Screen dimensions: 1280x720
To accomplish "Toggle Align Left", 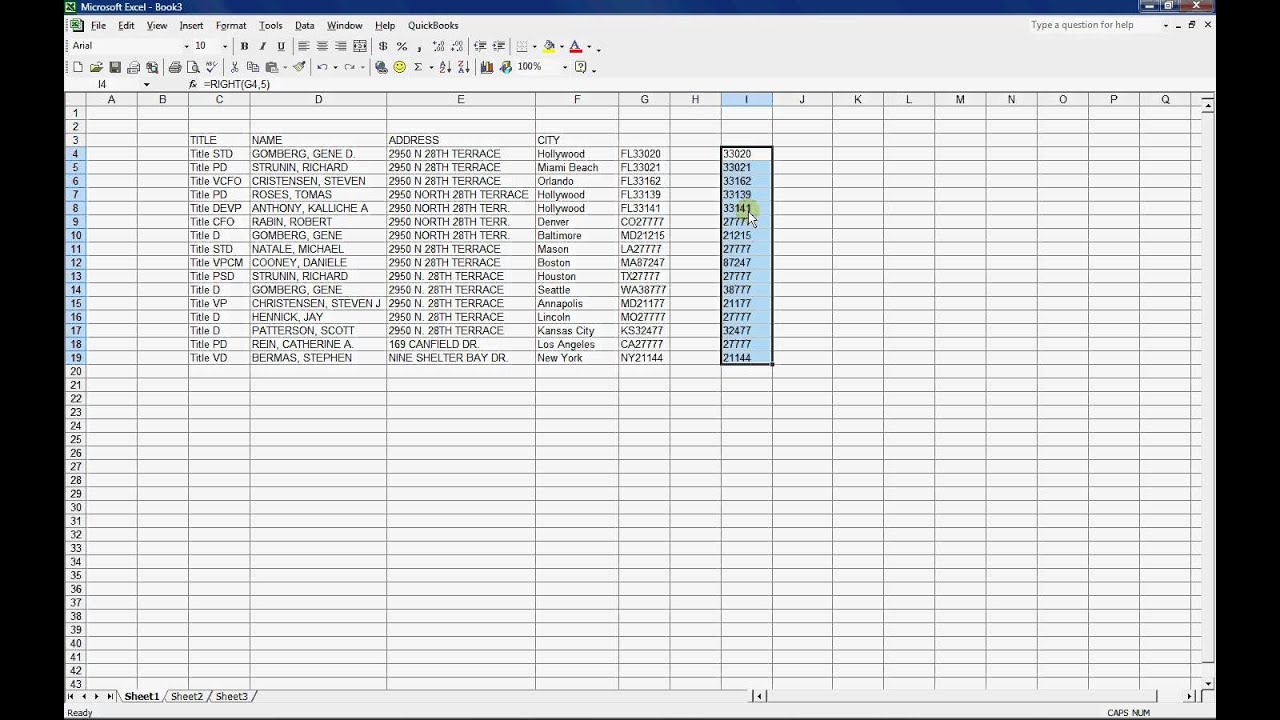I will (303, 46).
